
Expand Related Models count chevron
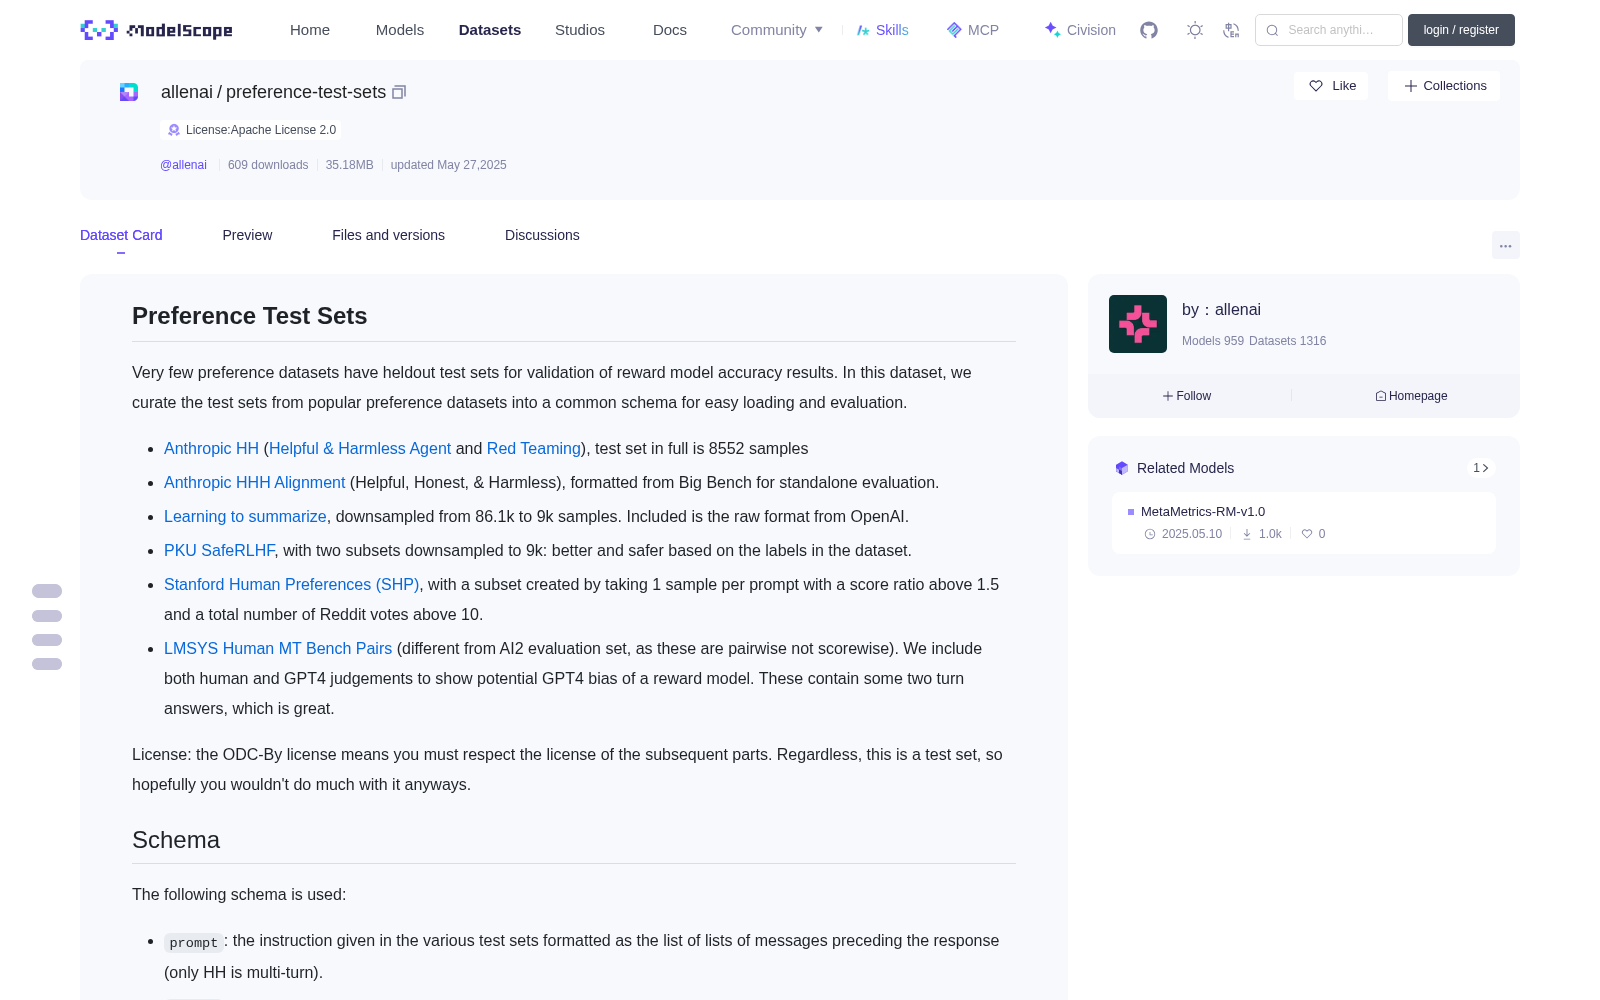(x=1481, y=468)
